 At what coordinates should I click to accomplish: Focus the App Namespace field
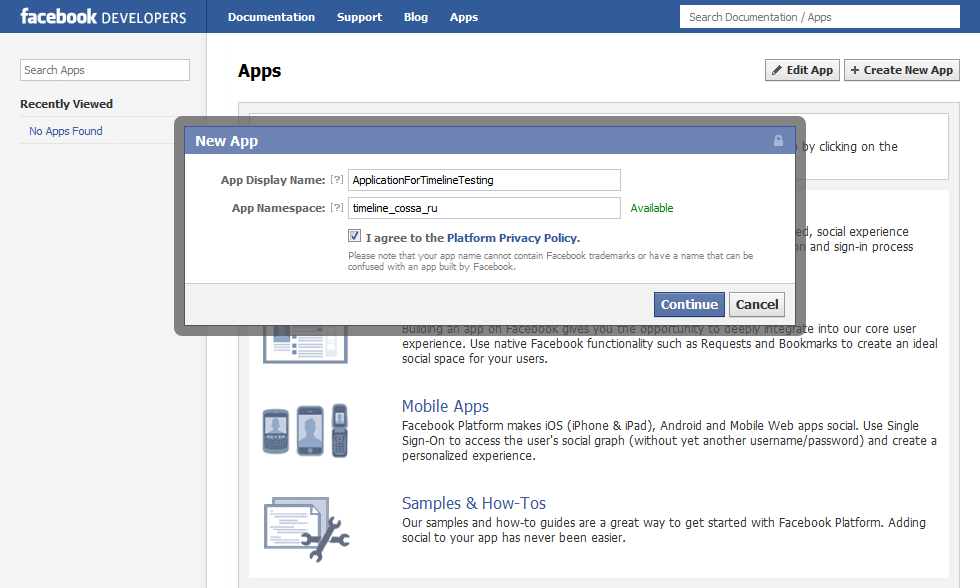tap(484, 208)
